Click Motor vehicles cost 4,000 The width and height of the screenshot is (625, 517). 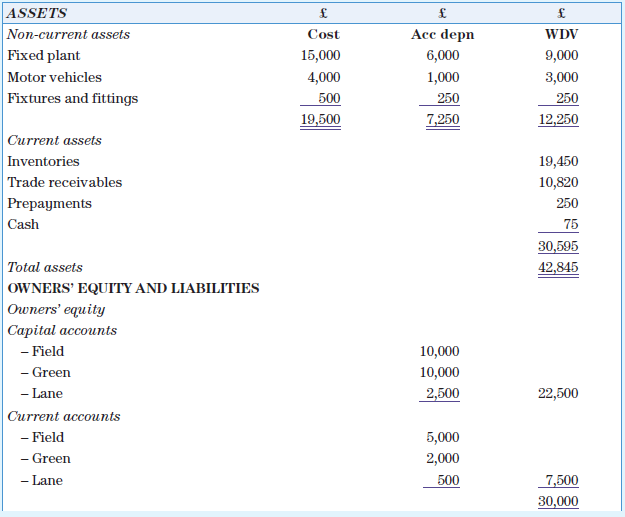coord(324,77)
